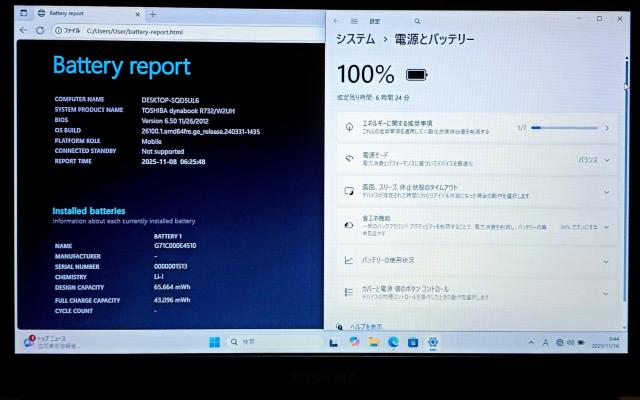
Task: Go back in the Settings window
Action: point(336,21)
